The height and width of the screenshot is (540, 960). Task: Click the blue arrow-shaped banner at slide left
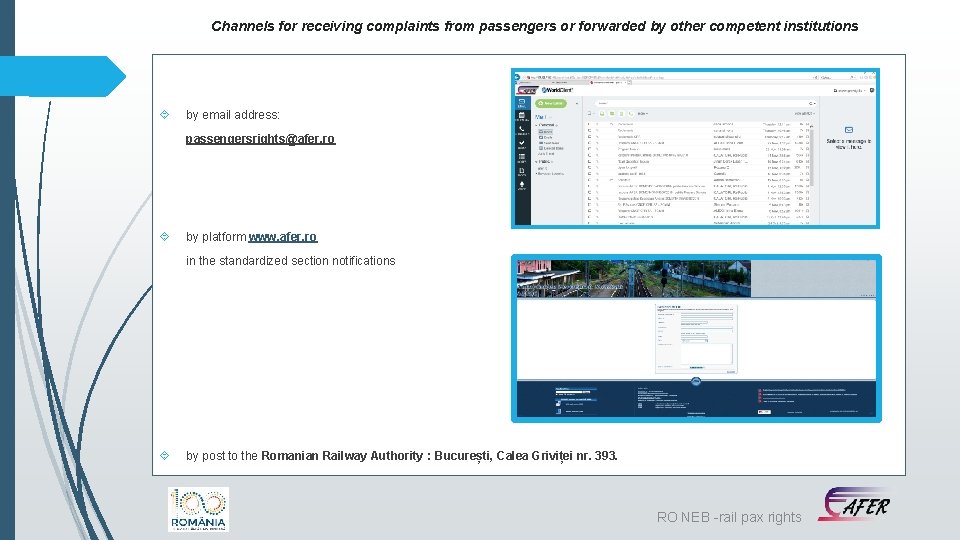click(x=61, y=76)
